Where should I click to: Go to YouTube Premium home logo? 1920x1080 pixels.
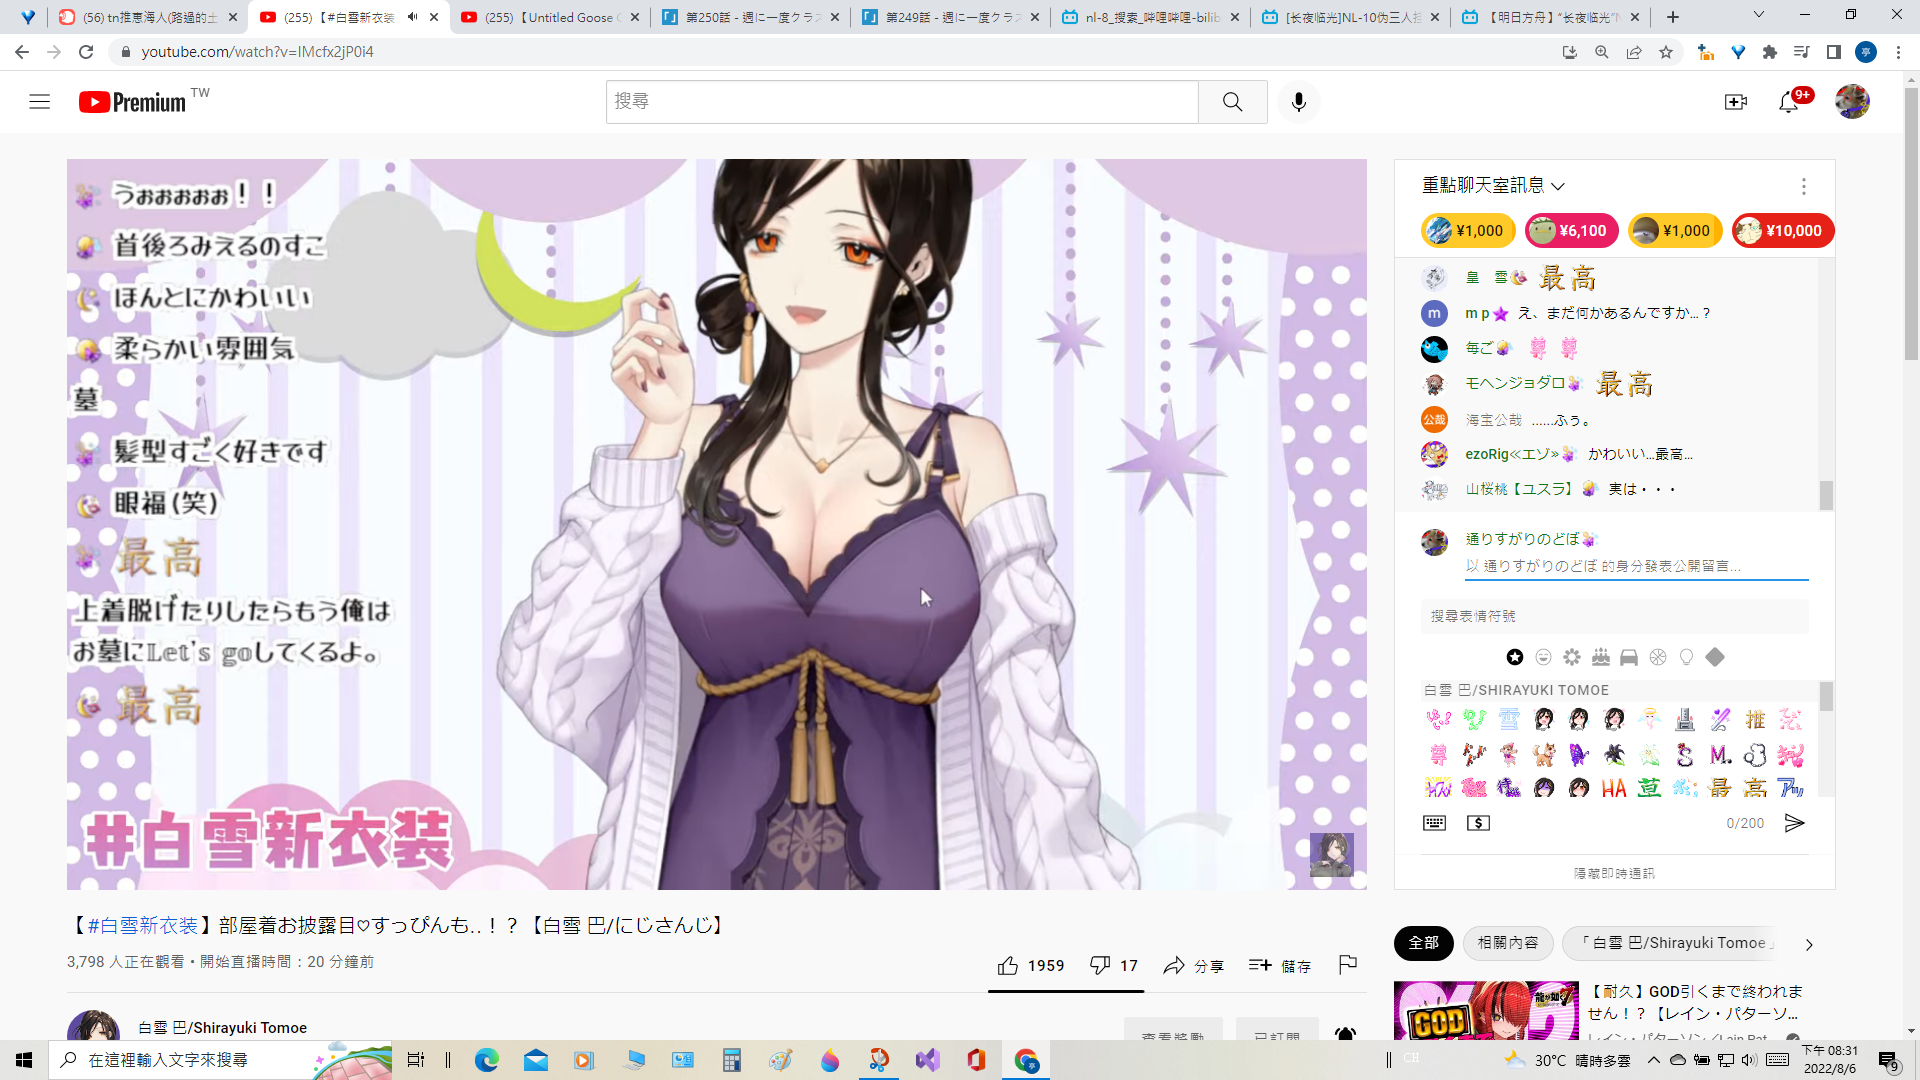tap(132, 102)
